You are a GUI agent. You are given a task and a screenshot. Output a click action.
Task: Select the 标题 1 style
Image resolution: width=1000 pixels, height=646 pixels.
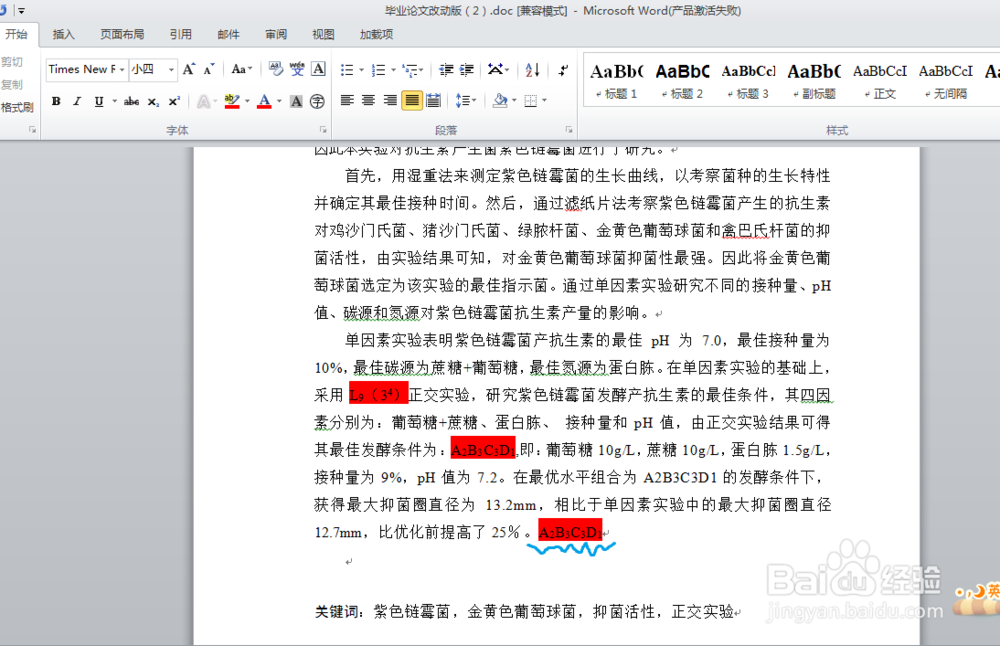[x=616, y=78]
